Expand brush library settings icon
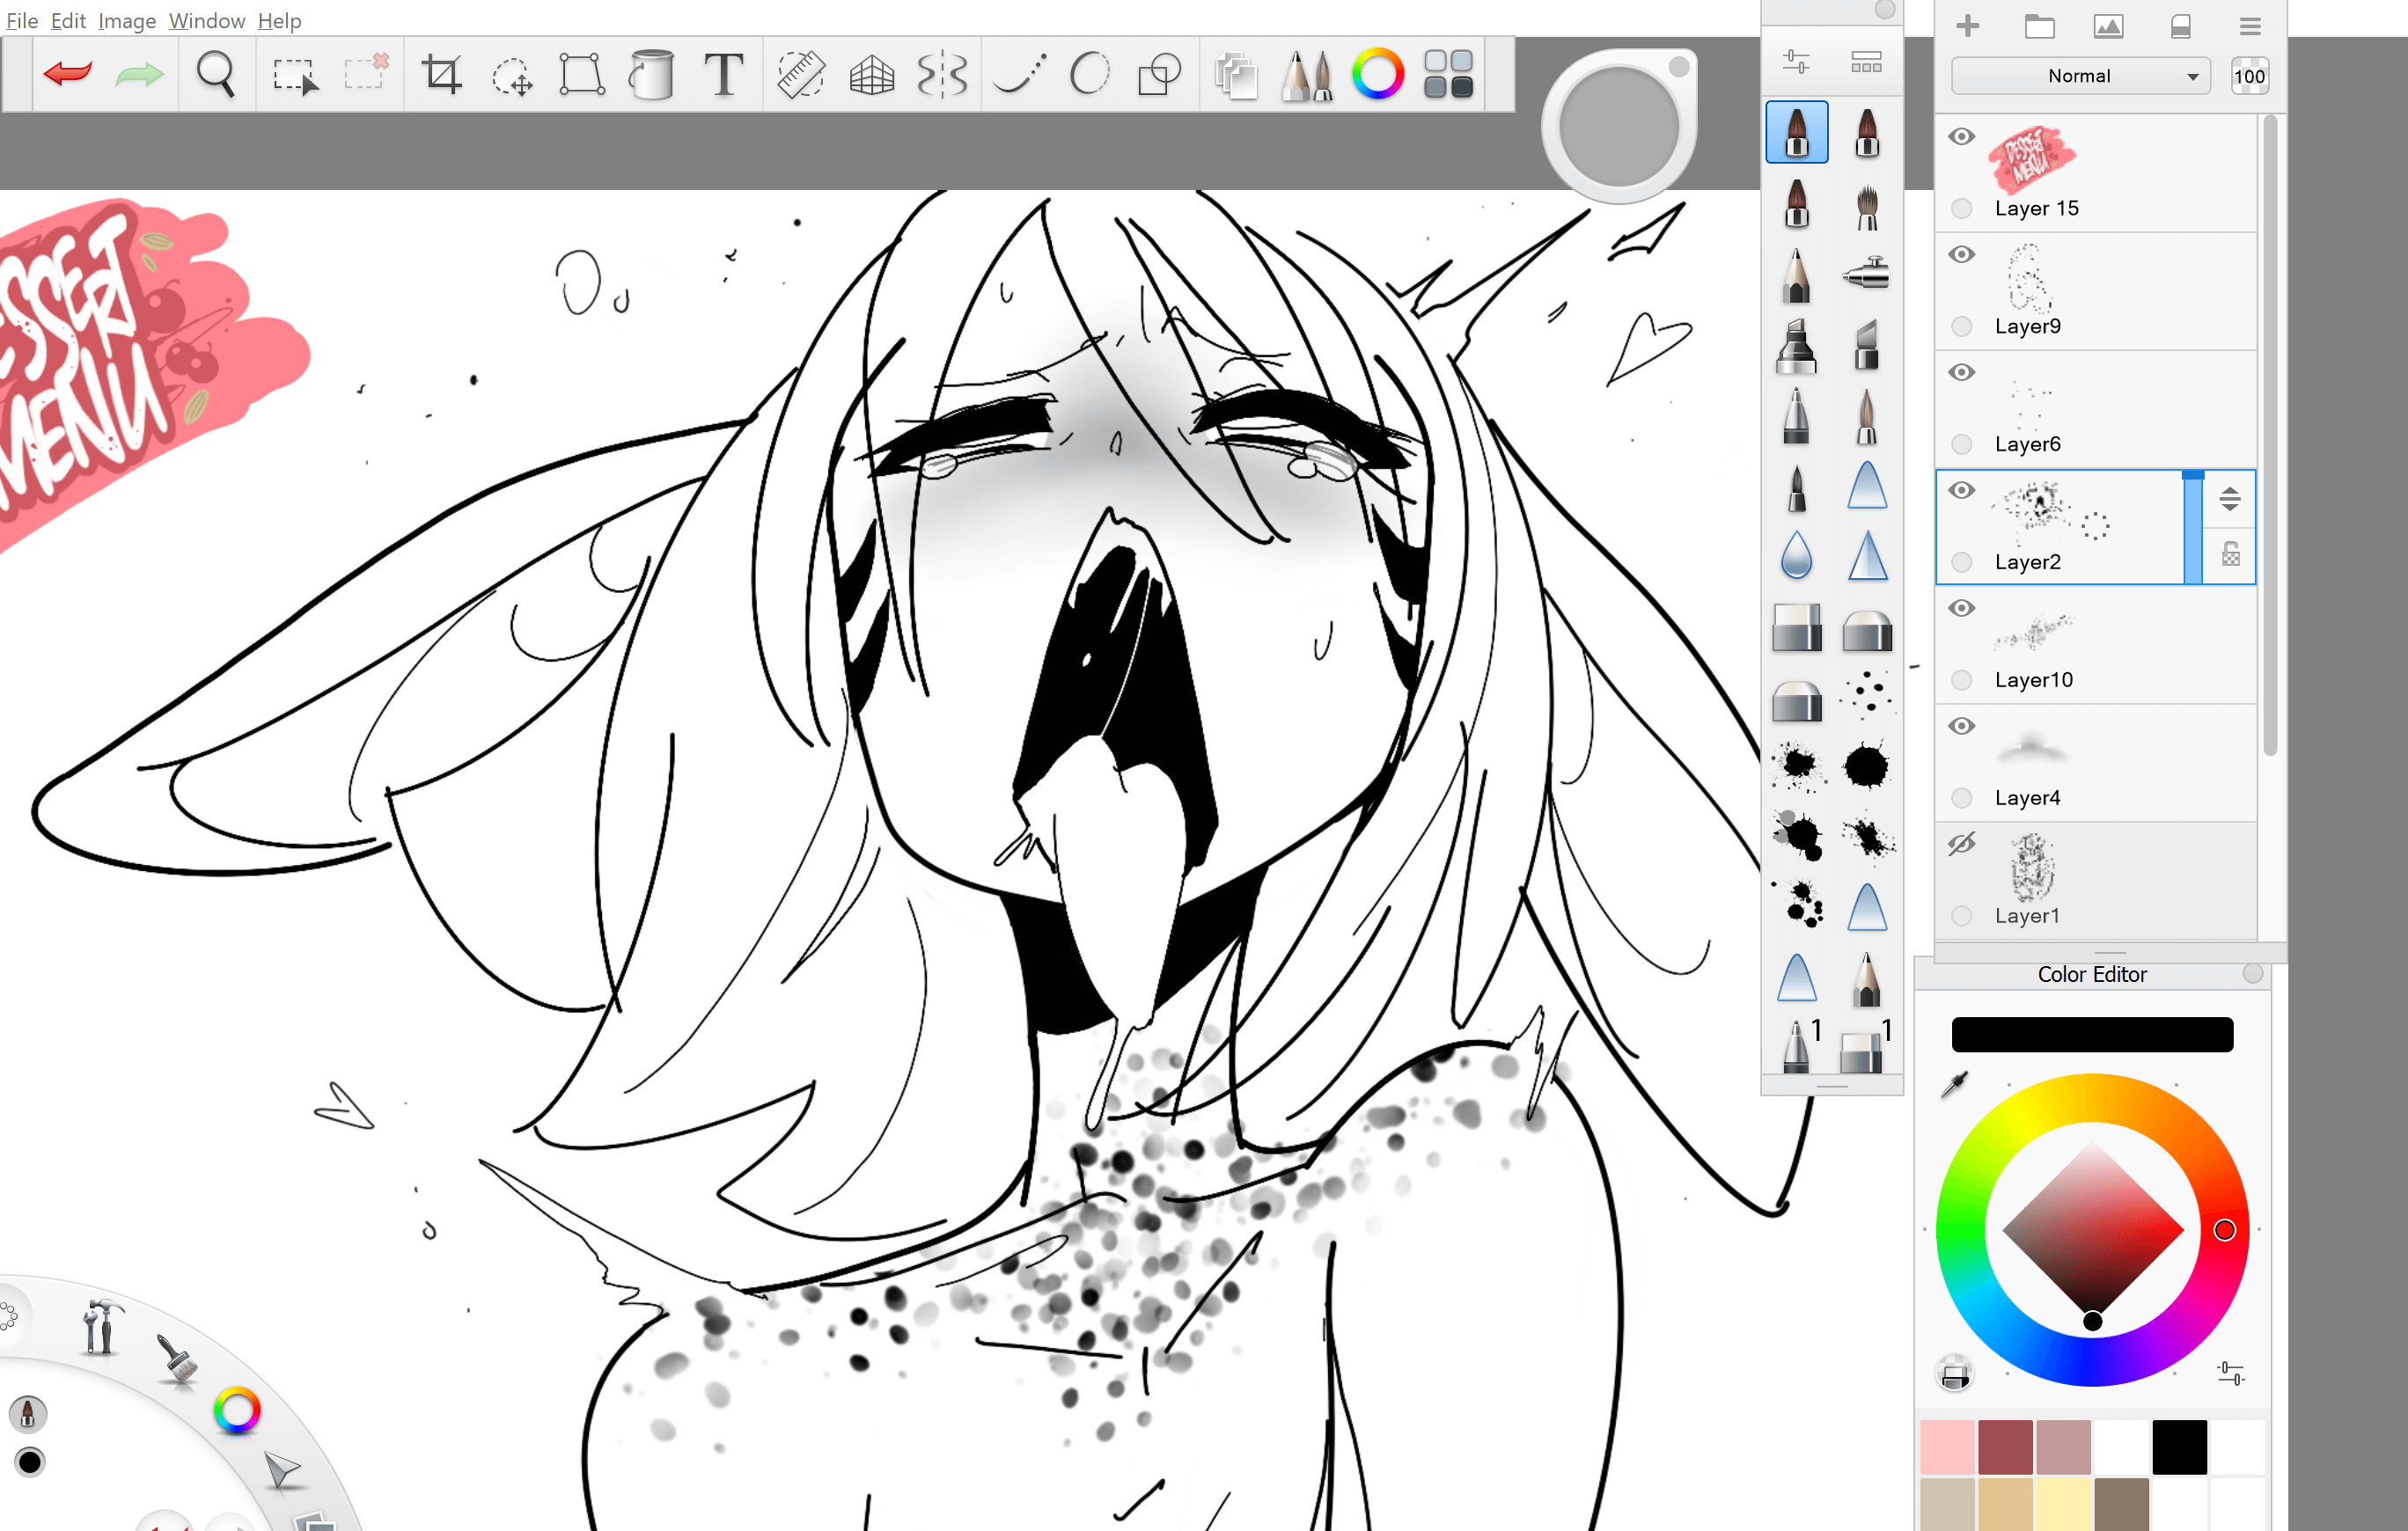 1796,62
